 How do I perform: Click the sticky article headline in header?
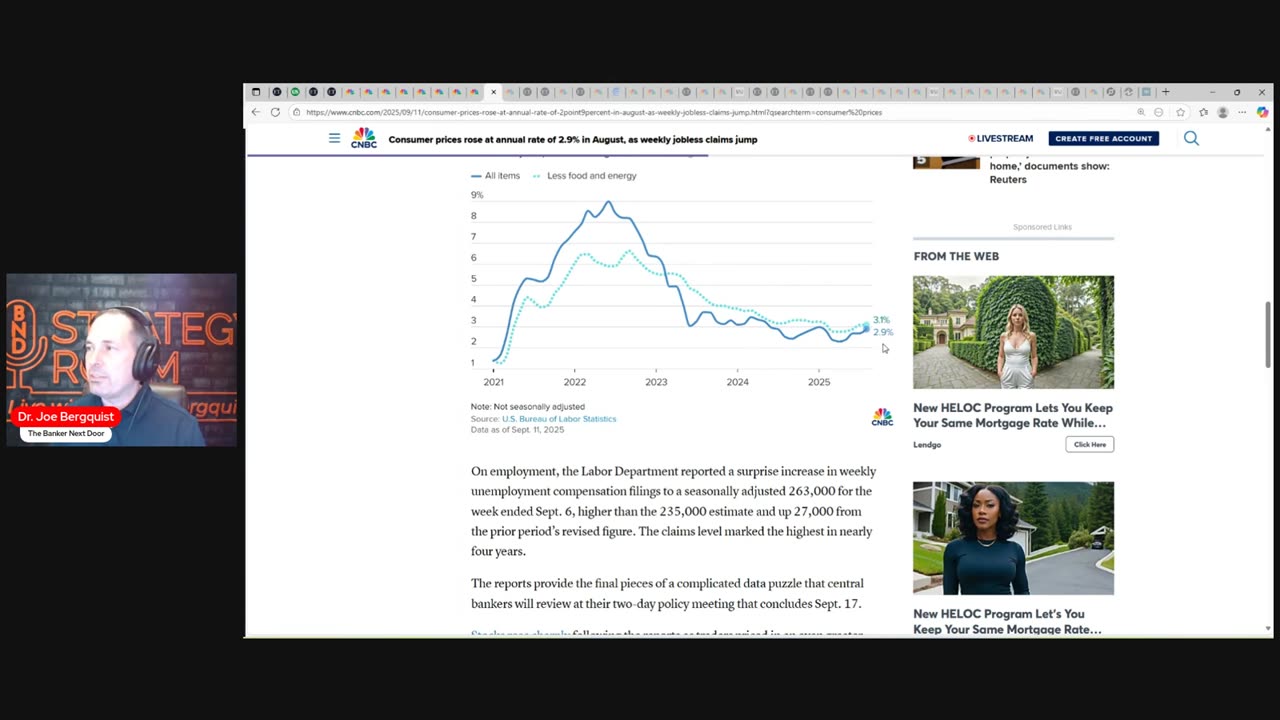(x=573, y=139)
